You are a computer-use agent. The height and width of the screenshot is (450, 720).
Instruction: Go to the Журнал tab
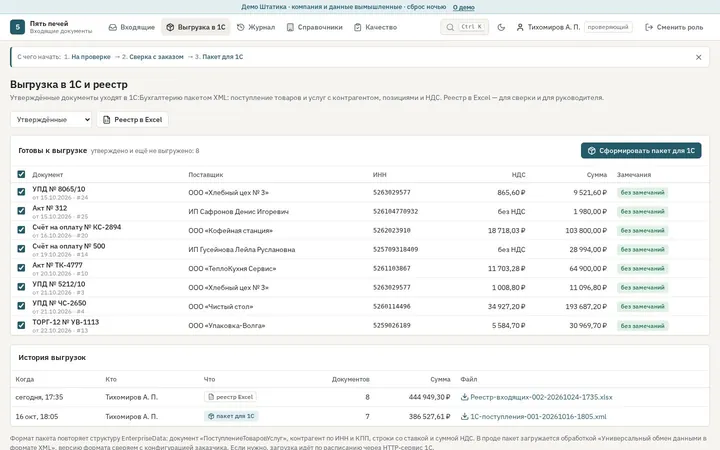click(256, 28)
